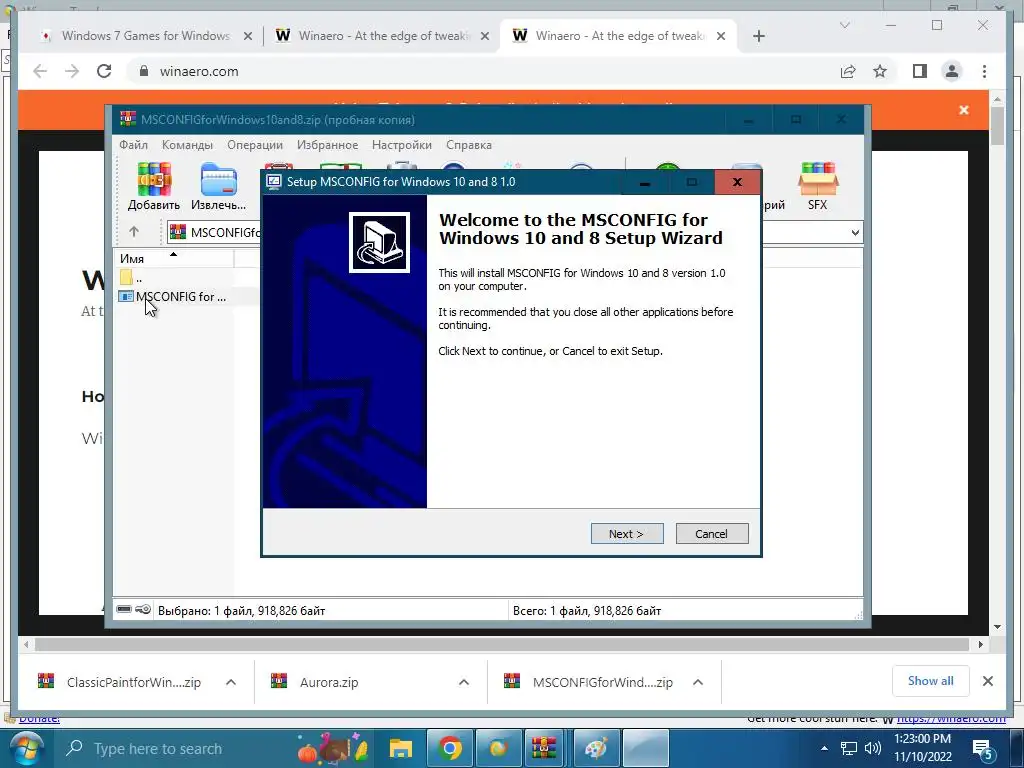This screenshot has height=768, width=1024.
Task: Expand options for MSCONFIGforWind zip download
Action: pyautogui.click(x=697, y=682)
